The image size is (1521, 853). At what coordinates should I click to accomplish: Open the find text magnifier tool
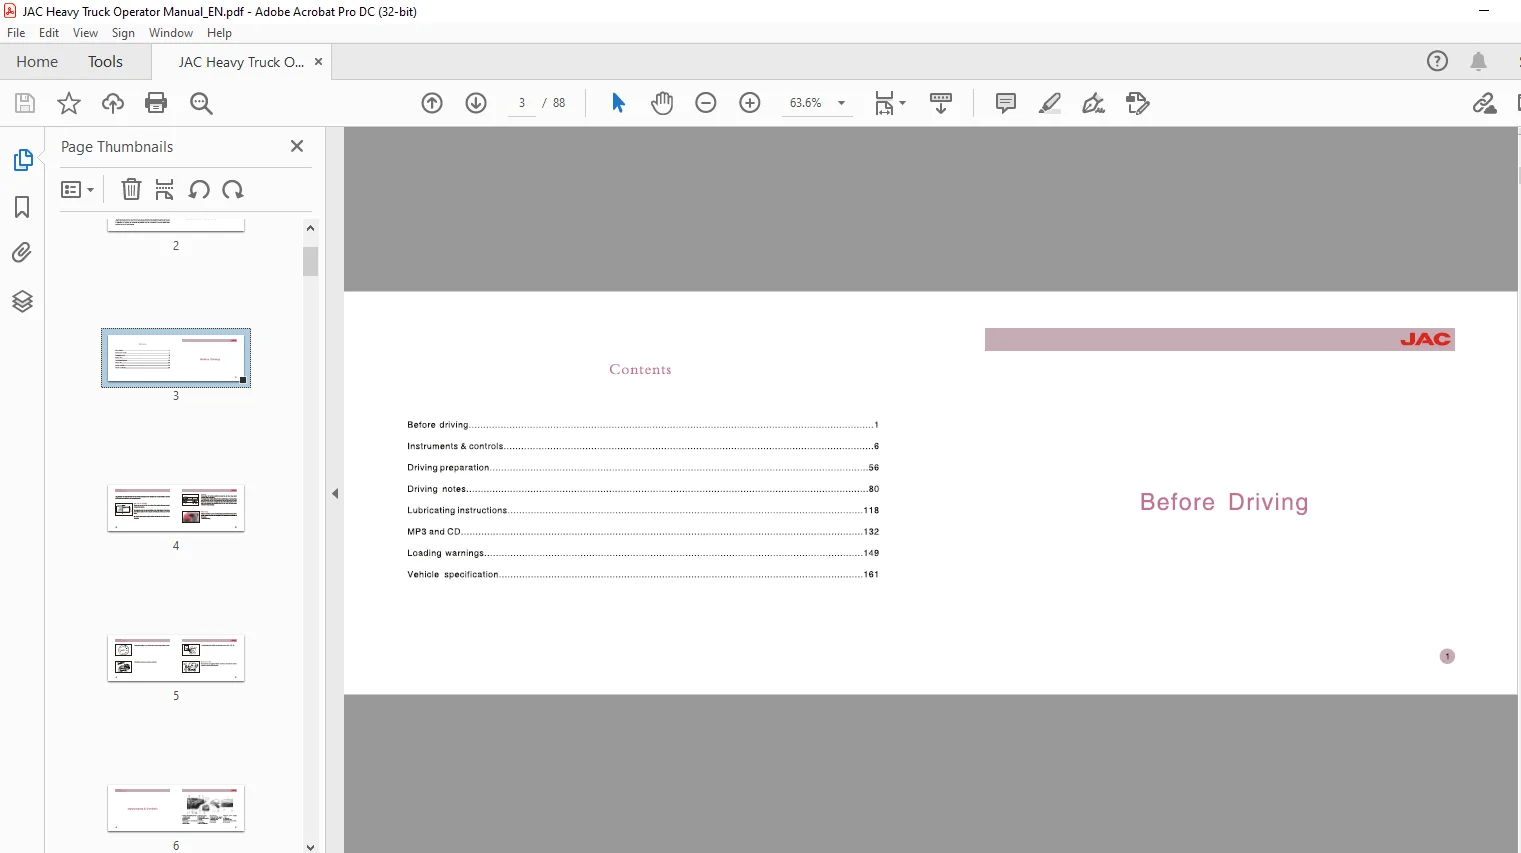201,103
